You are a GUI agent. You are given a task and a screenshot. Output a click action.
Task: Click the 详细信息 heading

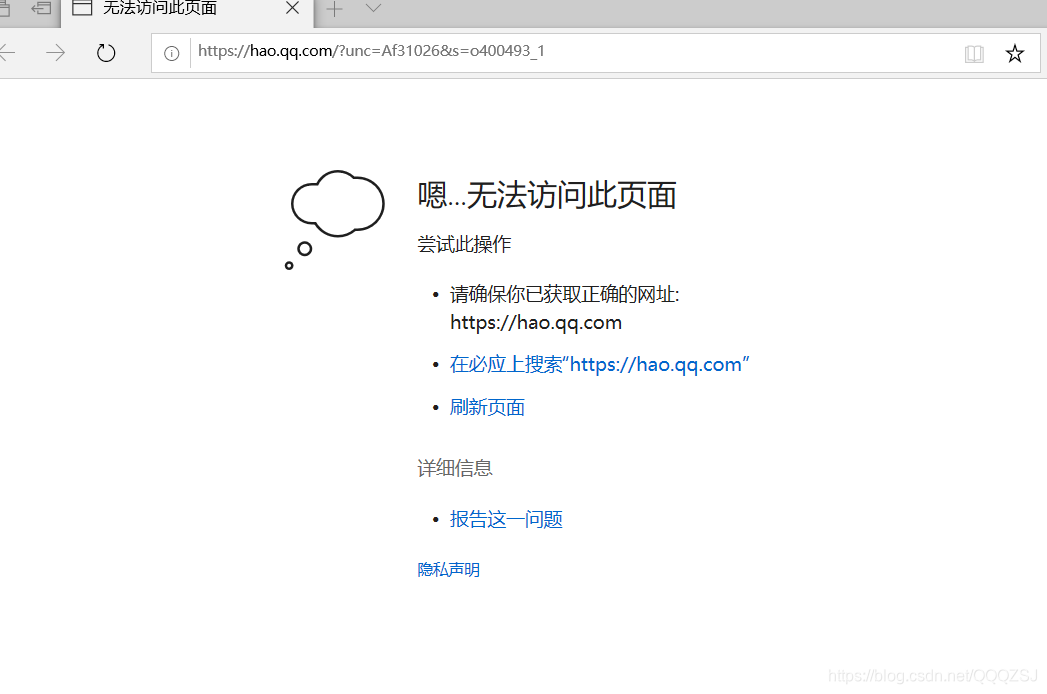click(455, 468)
